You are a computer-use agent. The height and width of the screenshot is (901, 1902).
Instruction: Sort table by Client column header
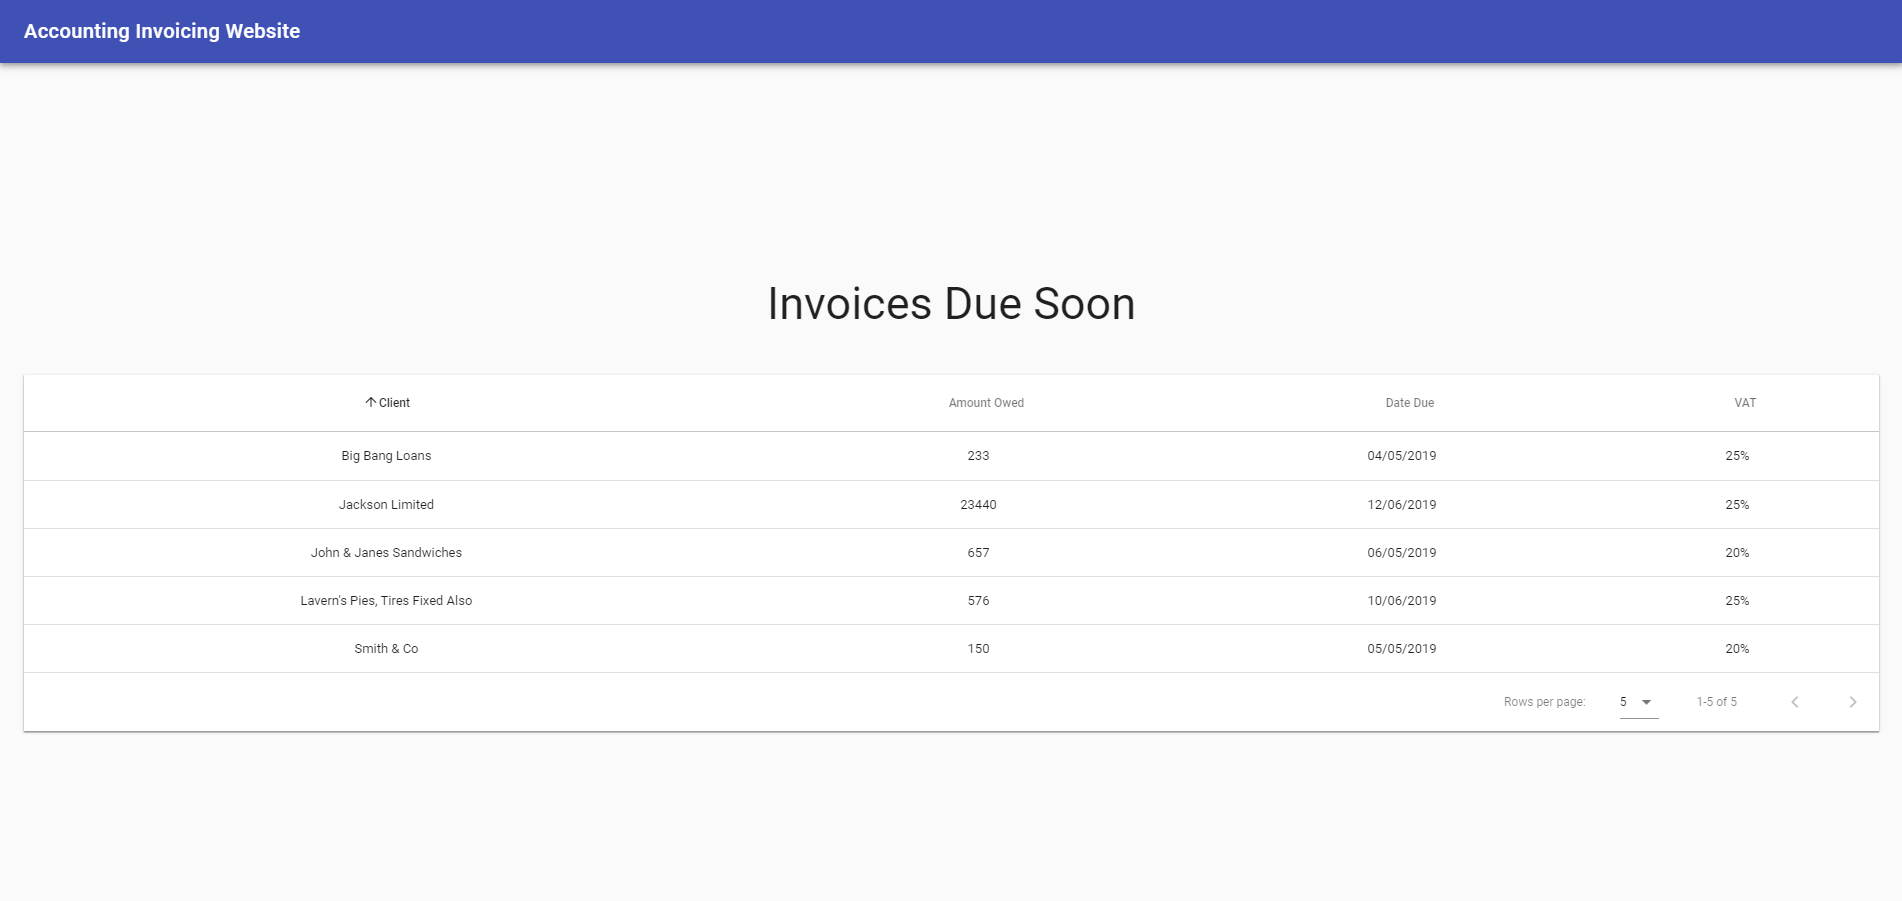click(x=394, y=403)
